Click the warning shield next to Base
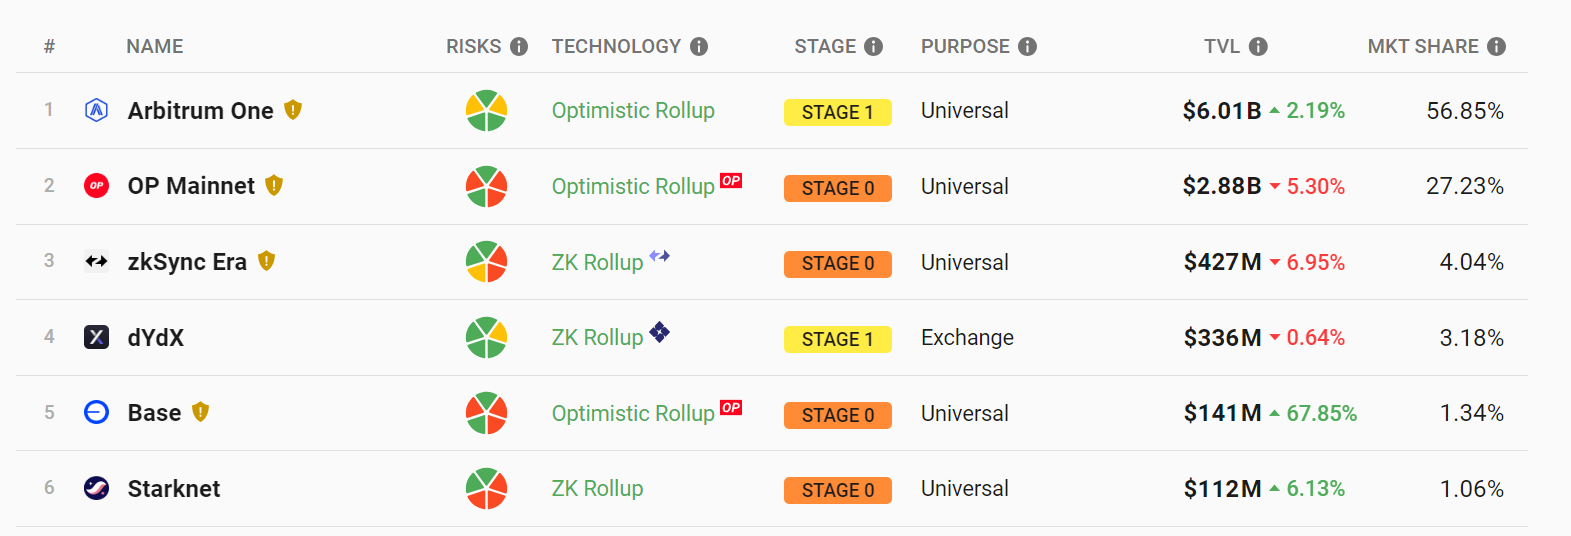 click(x=200, y=412)
